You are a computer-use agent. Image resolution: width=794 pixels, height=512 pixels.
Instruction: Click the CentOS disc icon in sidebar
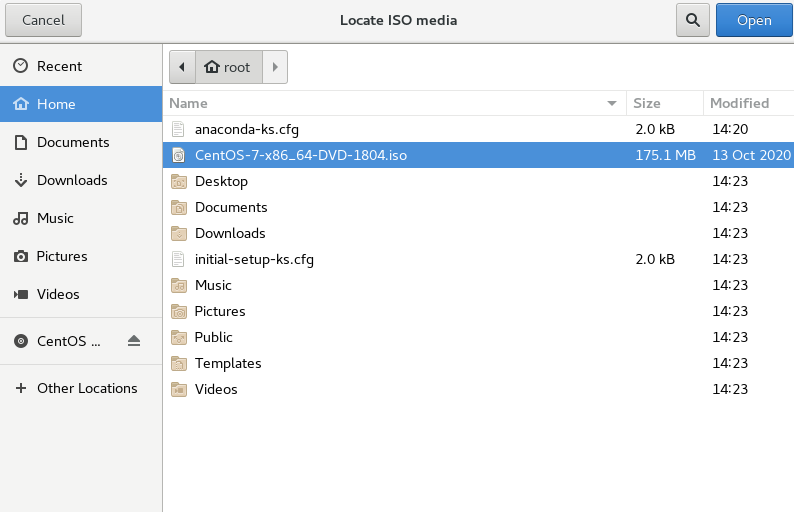pos(21,341)
